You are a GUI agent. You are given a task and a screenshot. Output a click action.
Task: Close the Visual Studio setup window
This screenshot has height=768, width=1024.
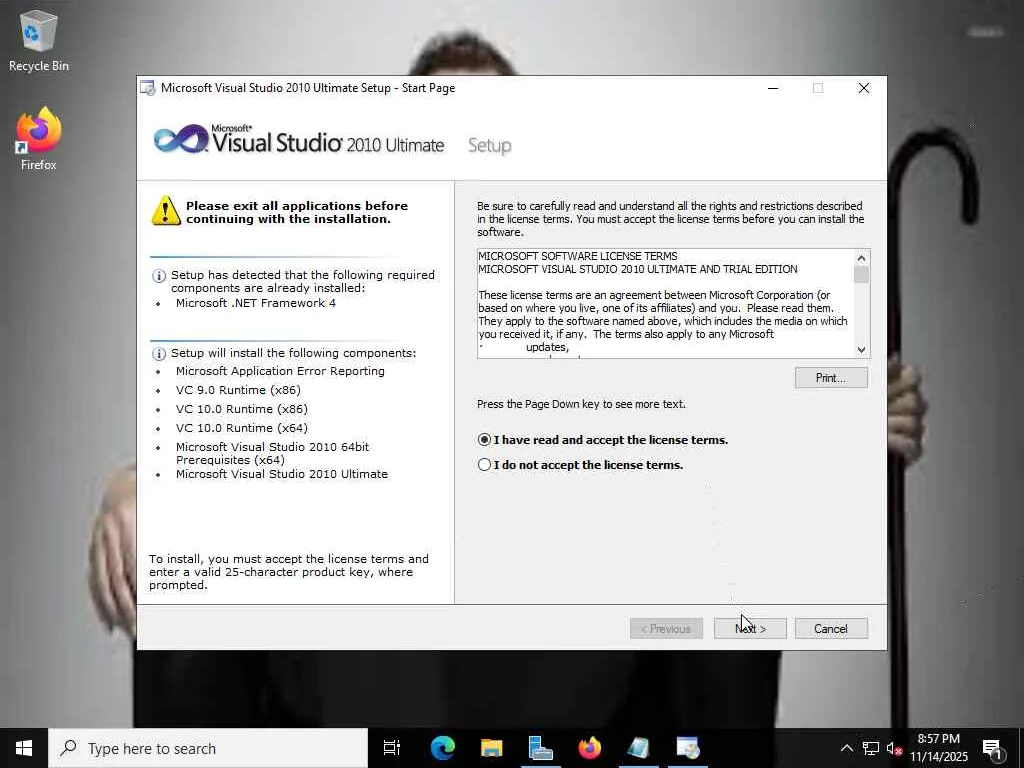(863, 88)
